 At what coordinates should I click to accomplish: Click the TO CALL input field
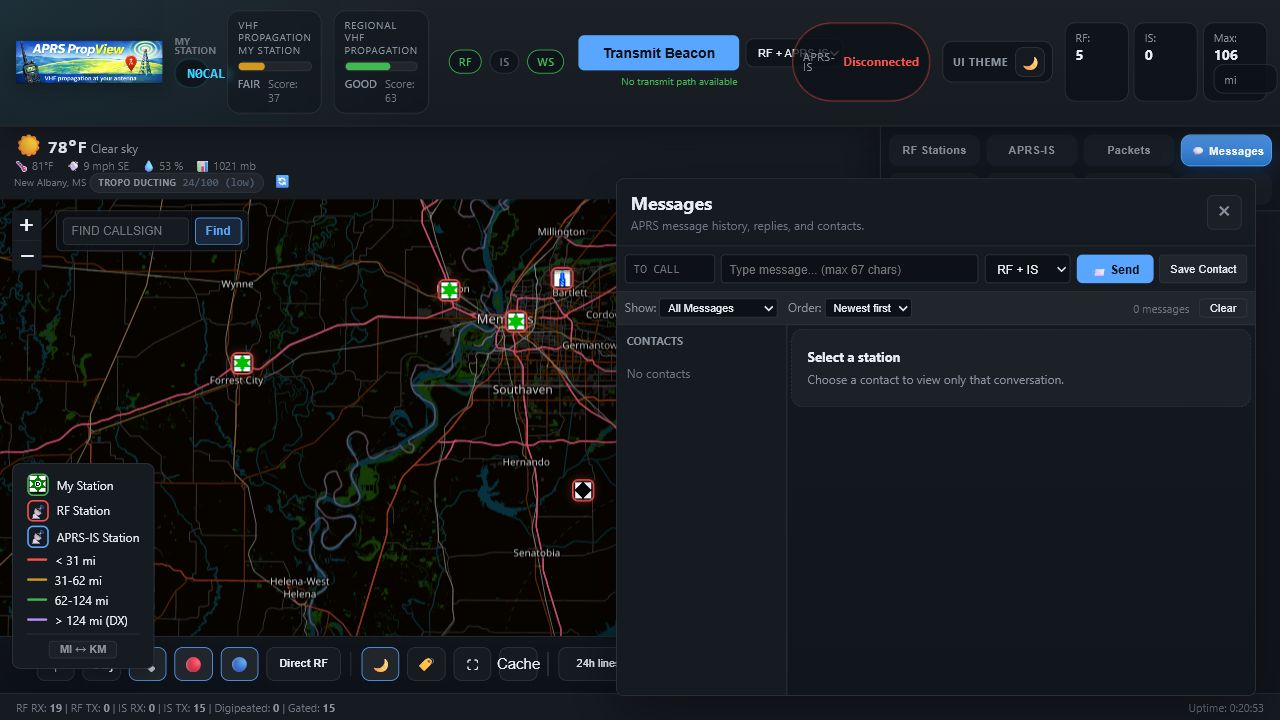670,269
